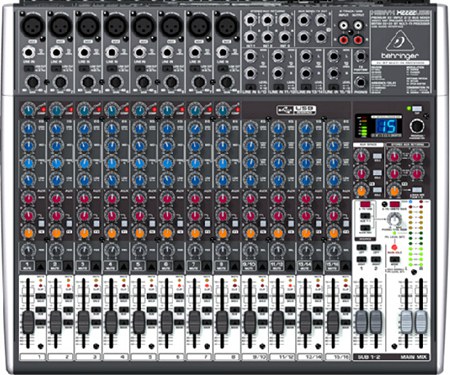Screen dimensions: 450x375
Task: Click the channel 4 high EQ knob
Action: [112, 128]
